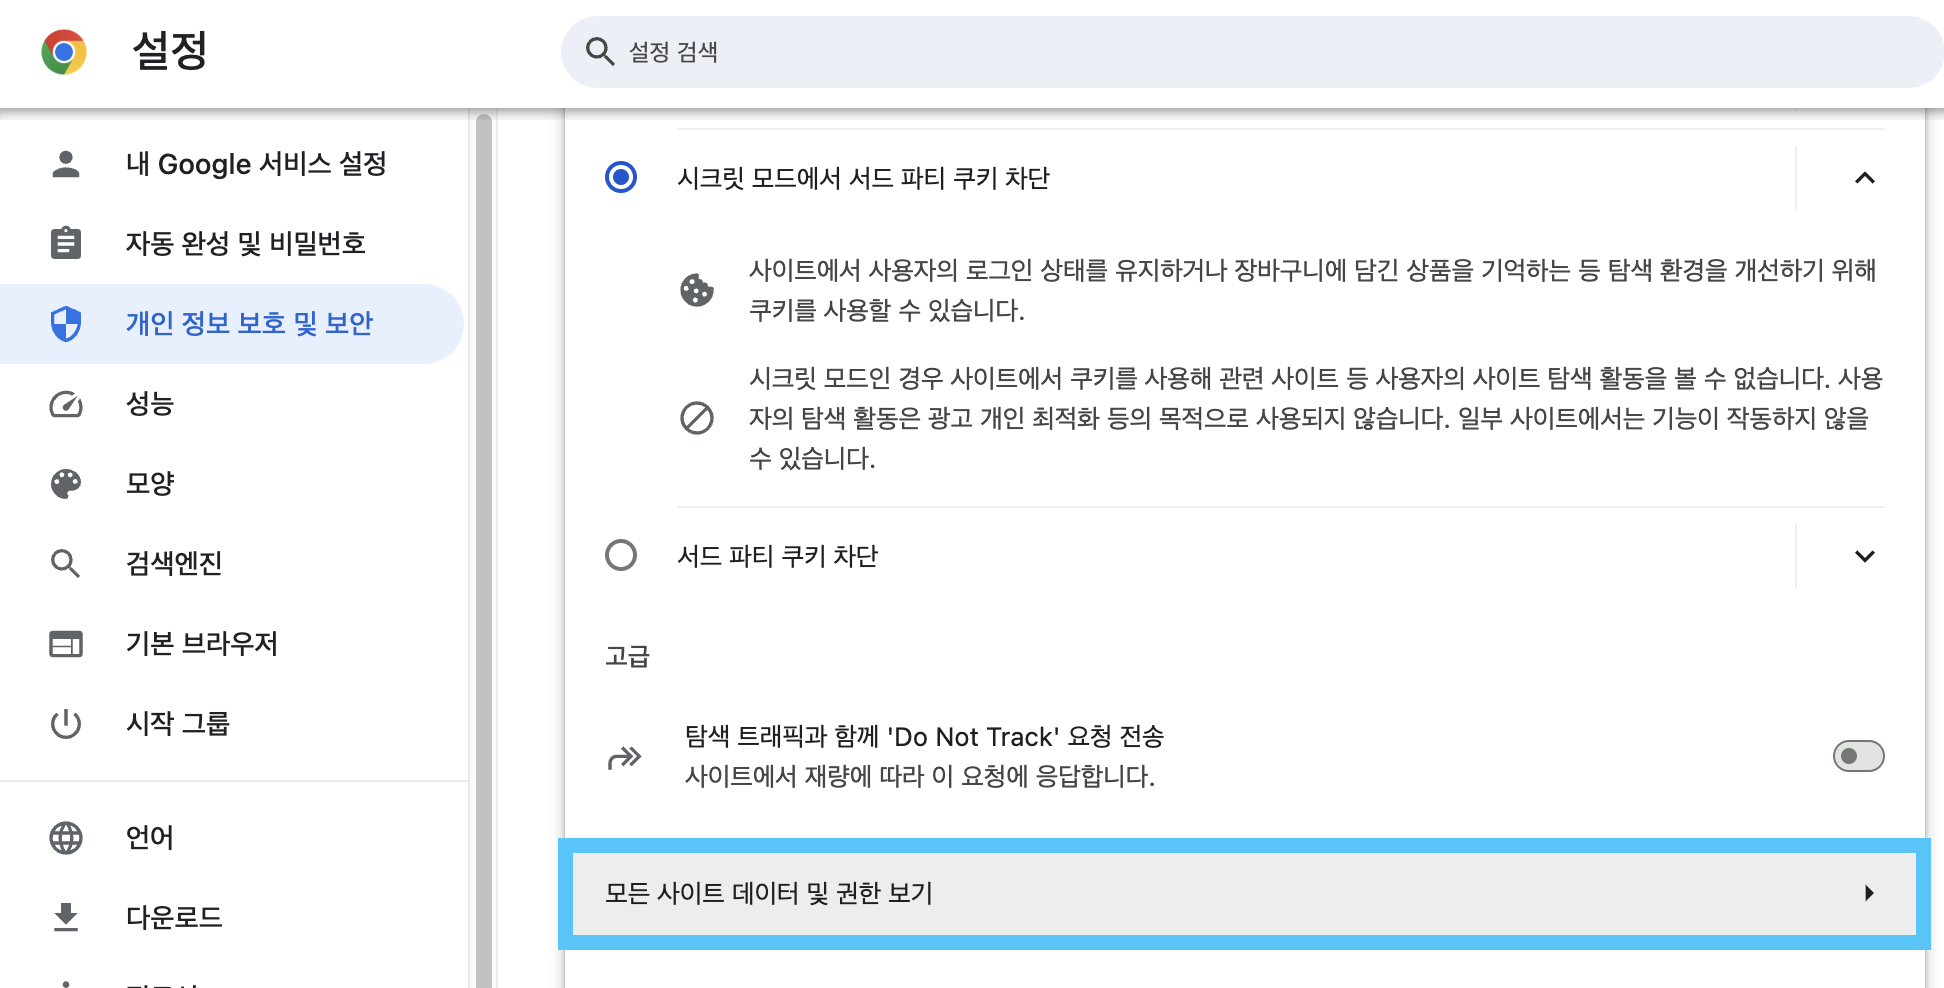Collapse the incognito third-party cookie details
The height and width of the screenshot is (988, 1944).
tap(1864, 178)
